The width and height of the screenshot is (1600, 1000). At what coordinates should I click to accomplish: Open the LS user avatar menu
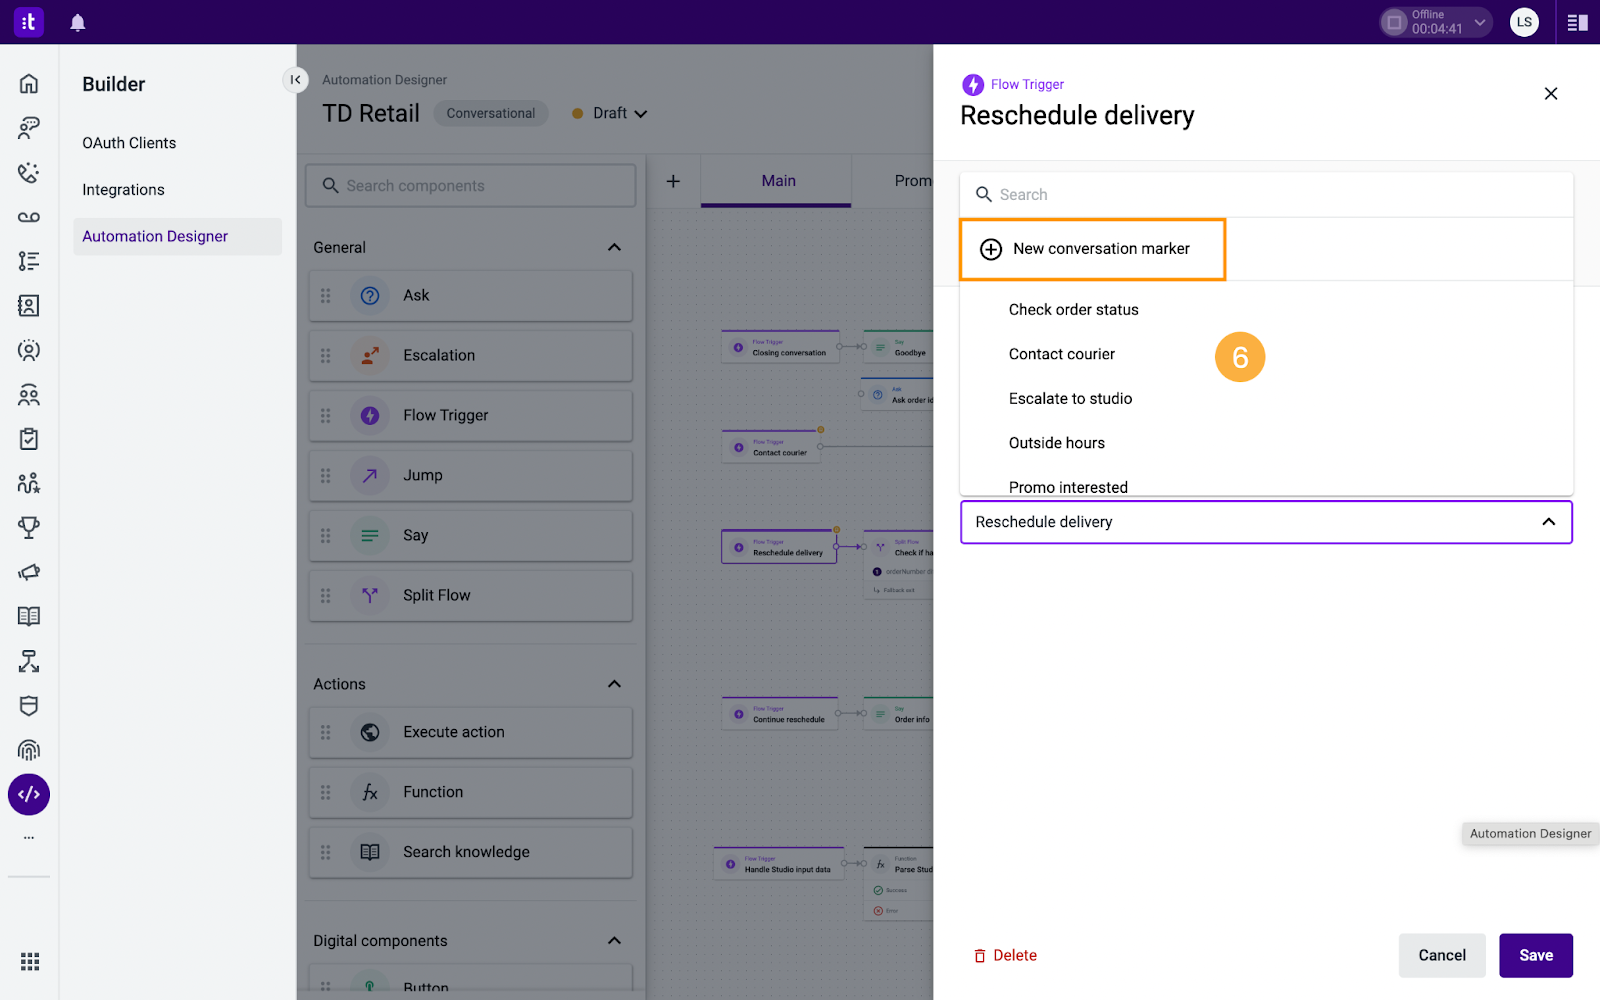(1524, 22)
